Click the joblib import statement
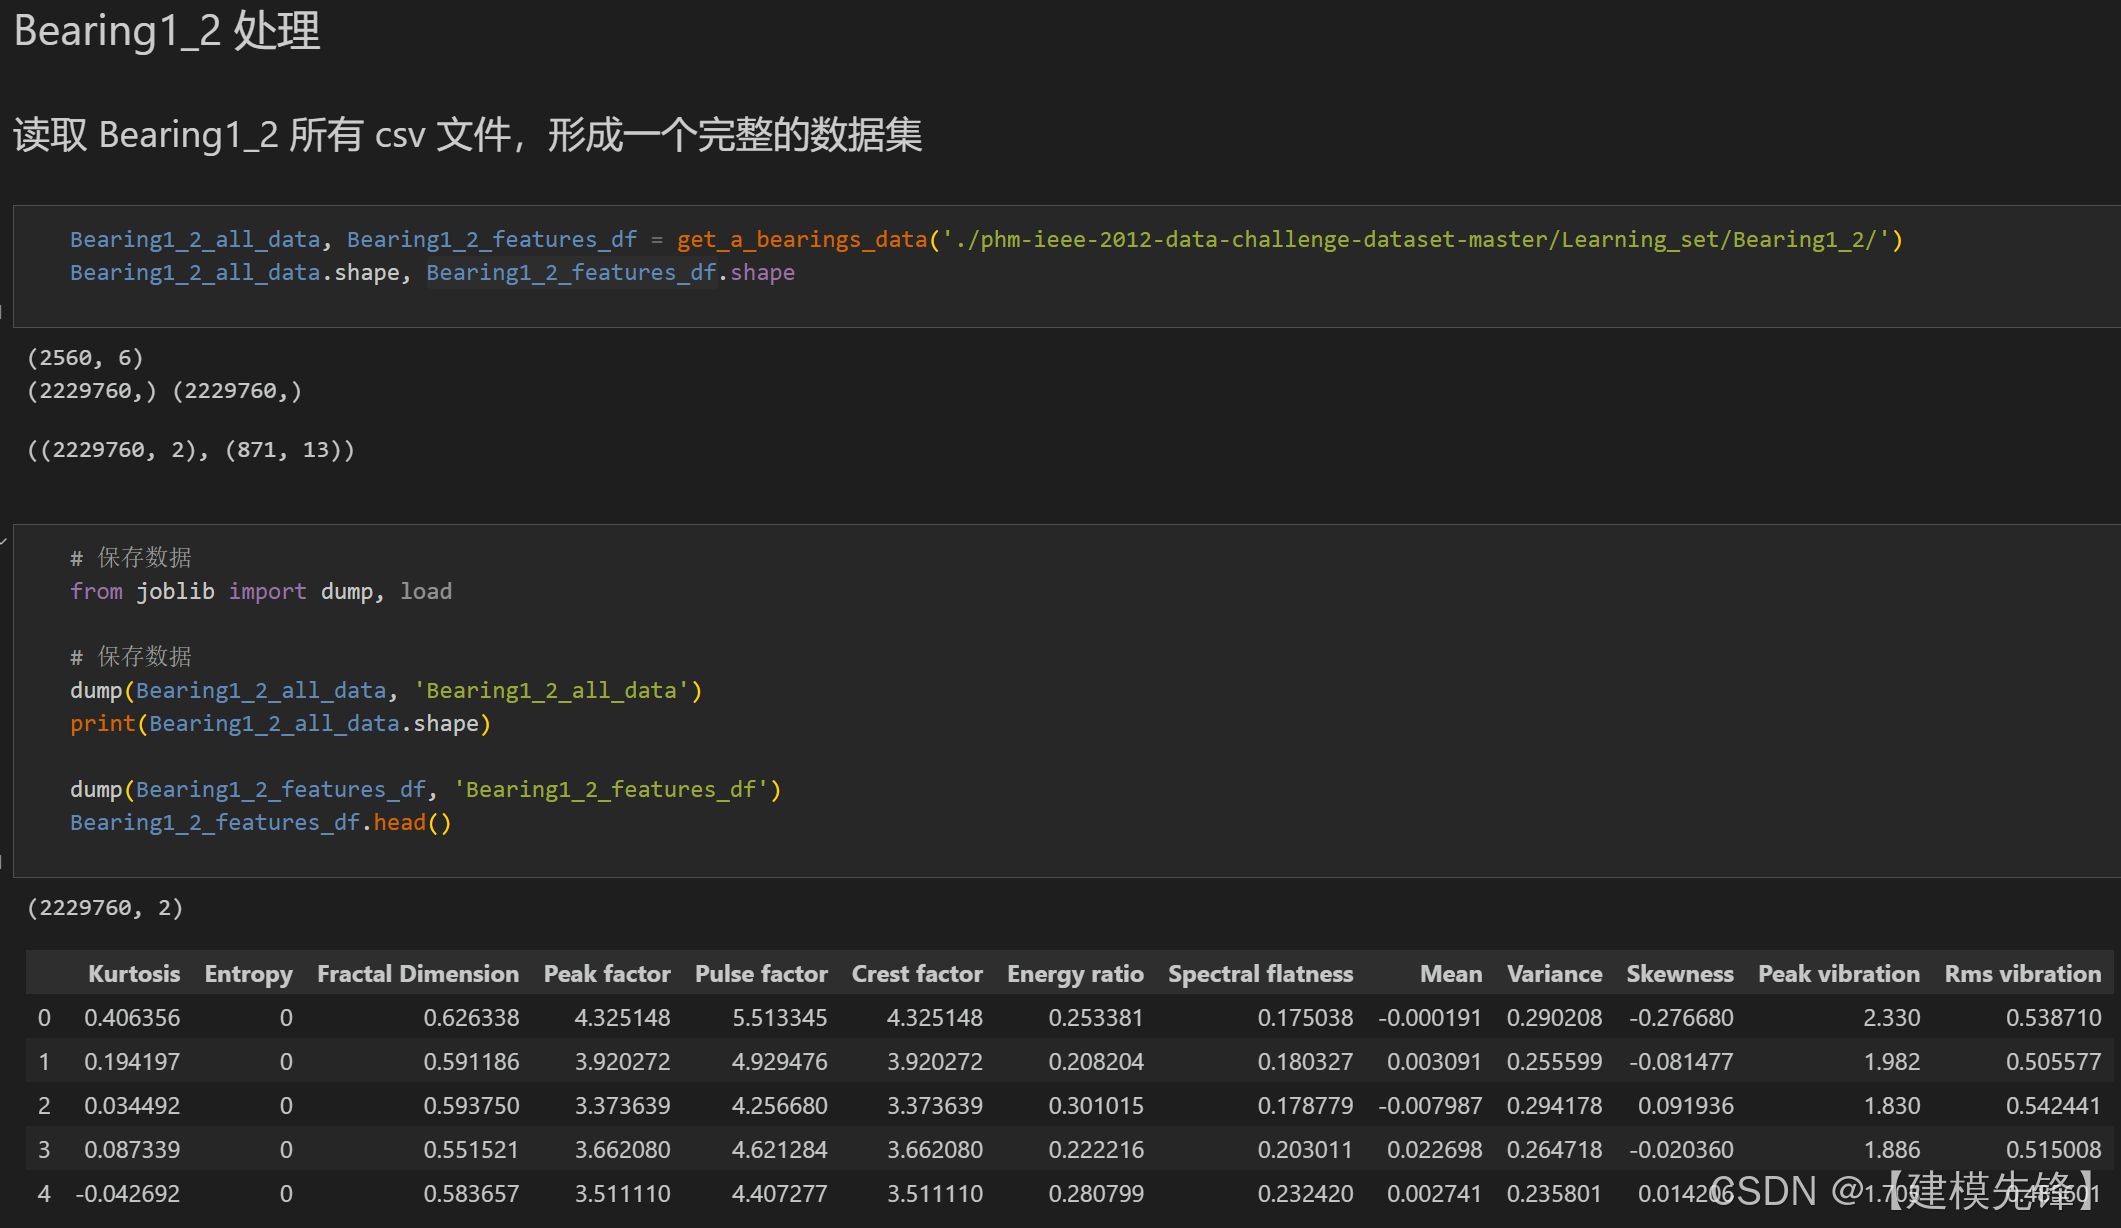Viewport: 2121px width, 1228px height. [x=260, y=591]
